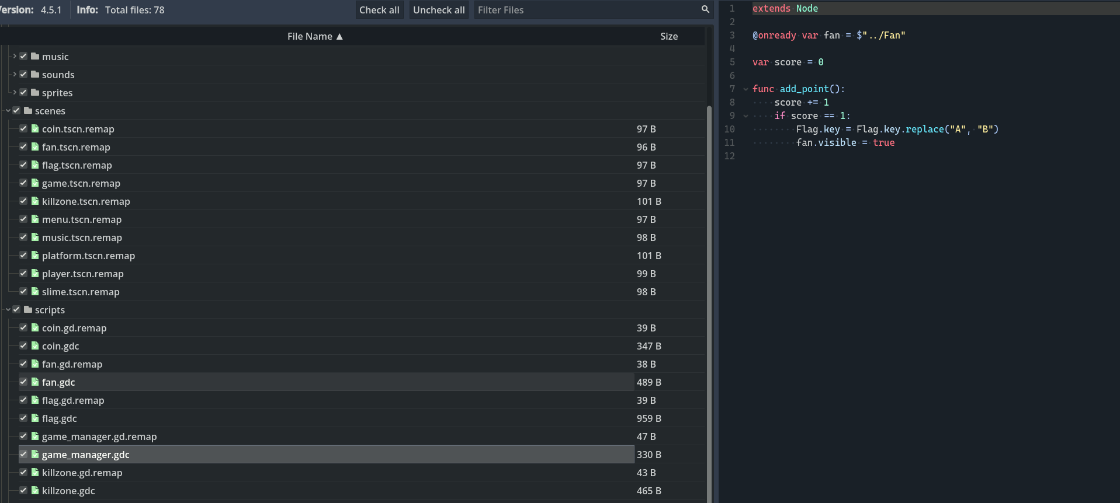Viewport: 1120px width, 503px height.
Task: Uncheck the sounds folder checkbox
Action: pyautogui.click(x=23, y=75)
